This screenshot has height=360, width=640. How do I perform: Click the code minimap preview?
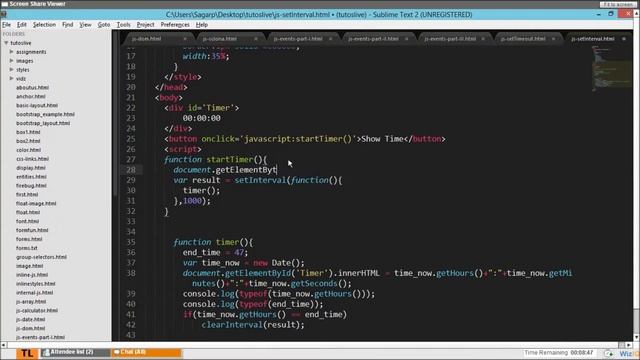[611, 69]
